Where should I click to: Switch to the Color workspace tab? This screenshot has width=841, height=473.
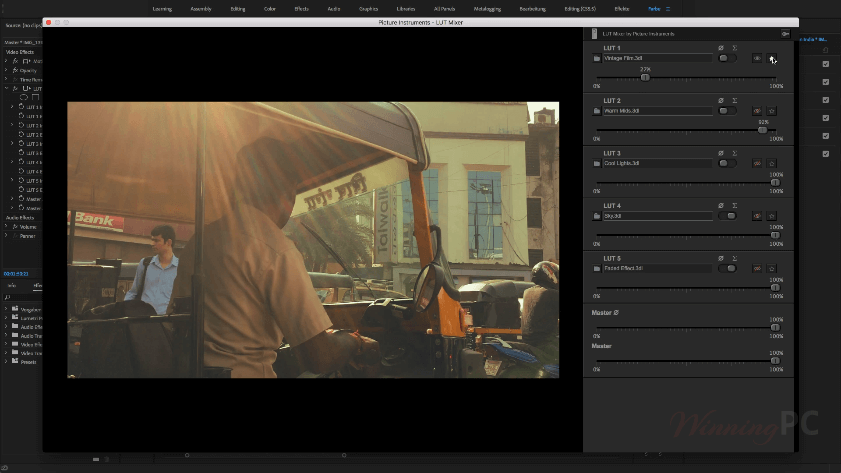(x=270, y=9)
